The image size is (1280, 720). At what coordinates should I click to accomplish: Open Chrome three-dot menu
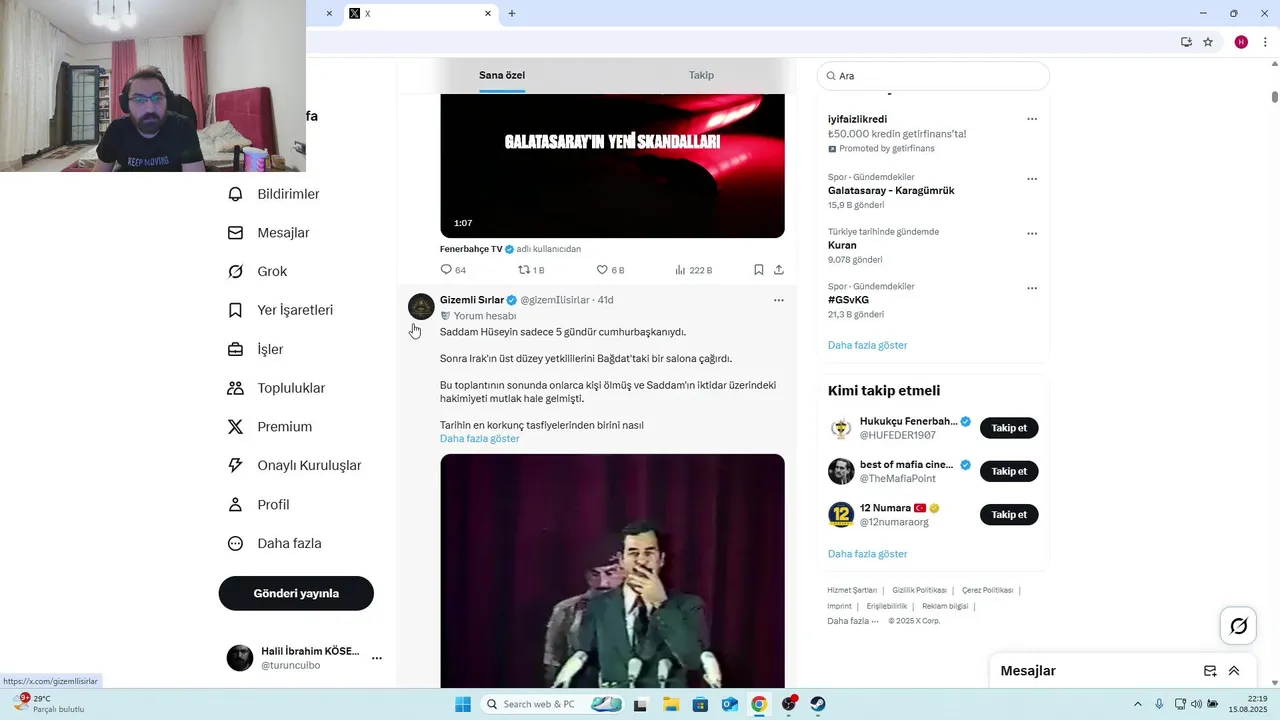pos(1266,42)
